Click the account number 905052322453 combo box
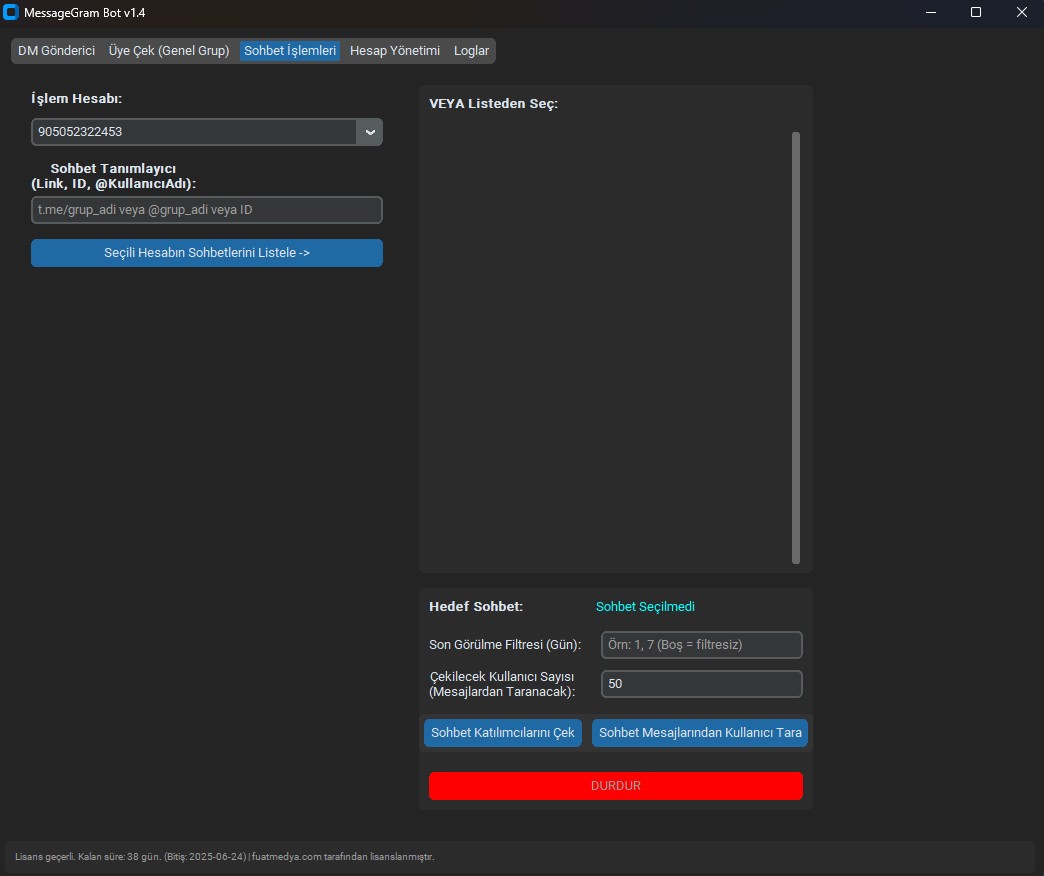 click(195, 132)
